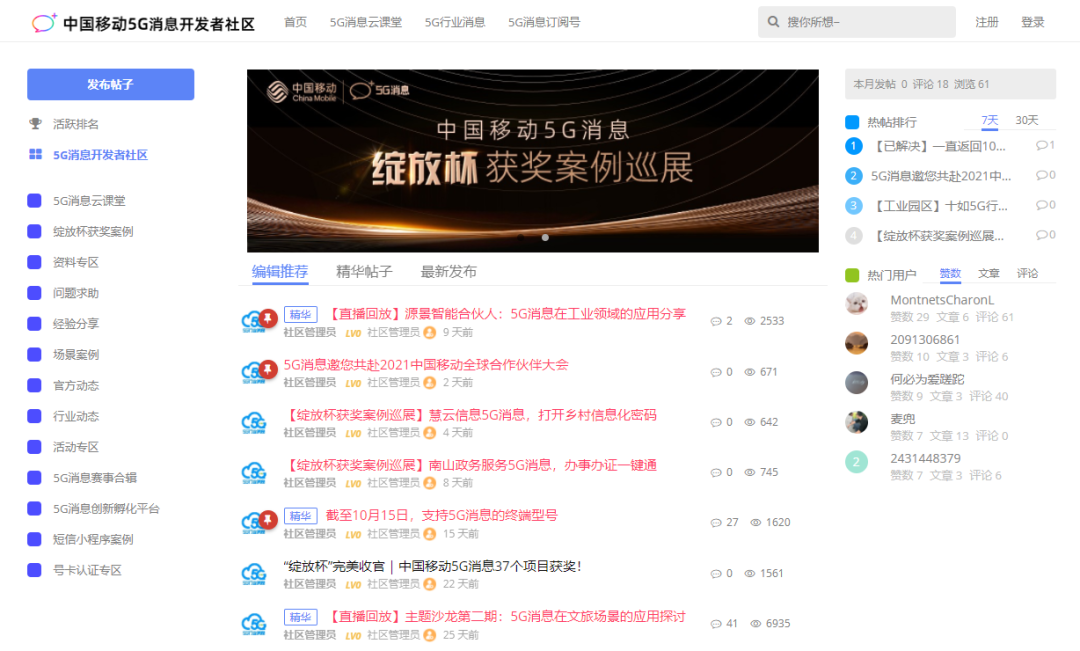
Task: Open 5G消息订阅号 in top navigation
Action: point(544,22)
